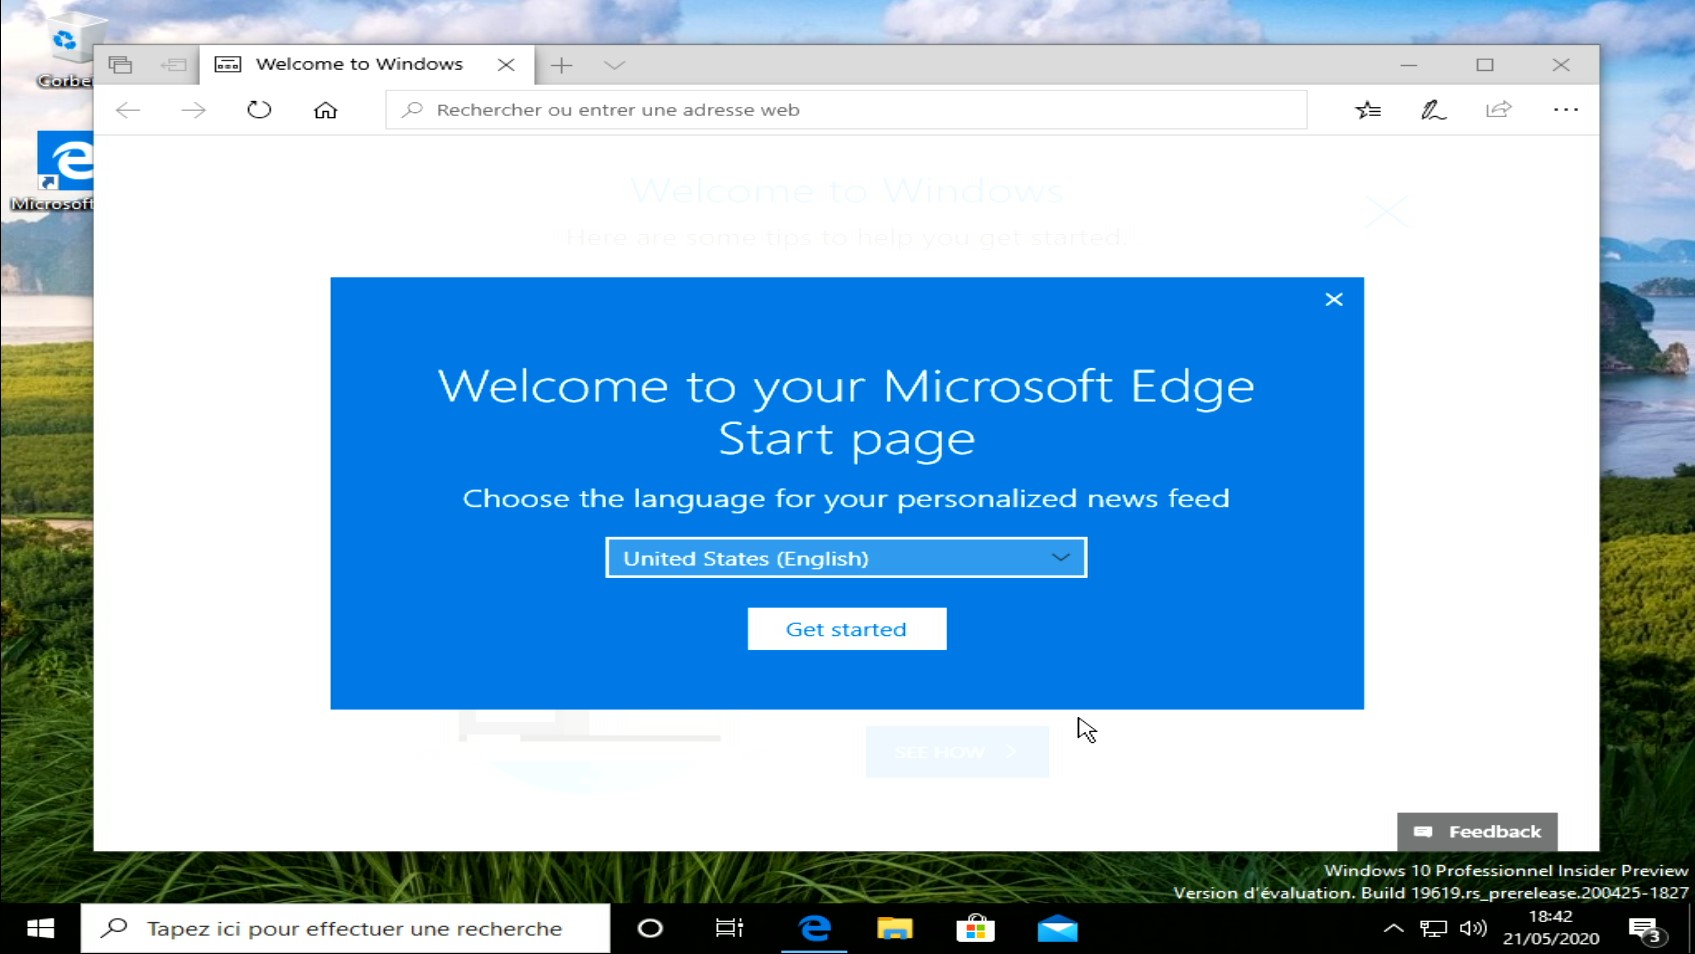Screen dimensions: 1695x954
Task: Click the network status tray icon
Action: [1433, 929]
